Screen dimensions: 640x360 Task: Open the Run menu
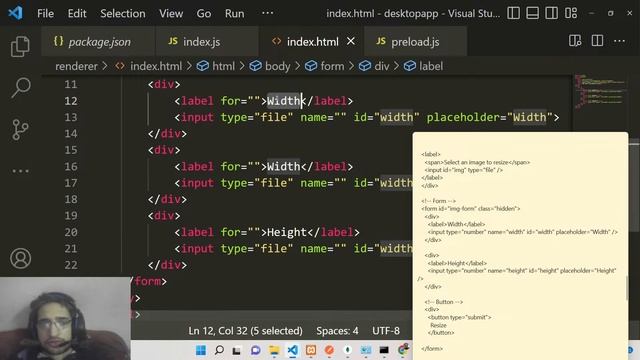point(234,13)
